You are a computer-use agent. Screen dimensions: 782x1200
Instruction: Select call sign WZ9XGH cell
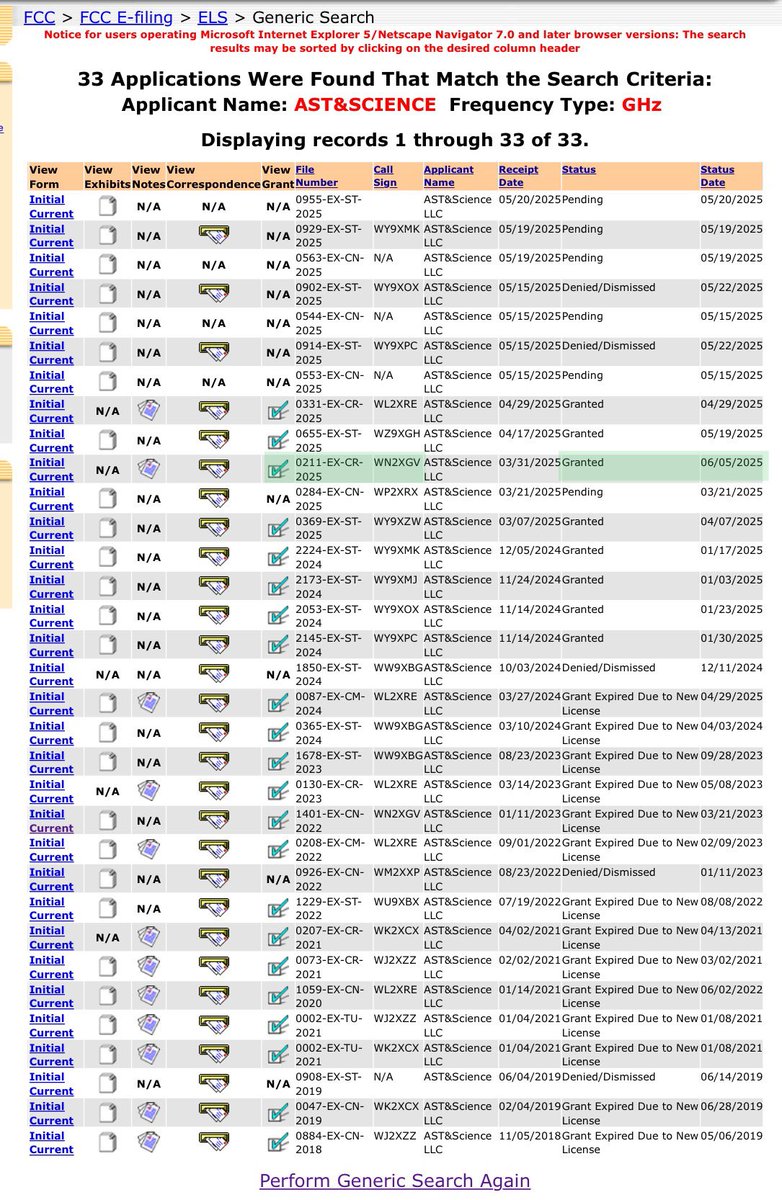coord(396,434)
